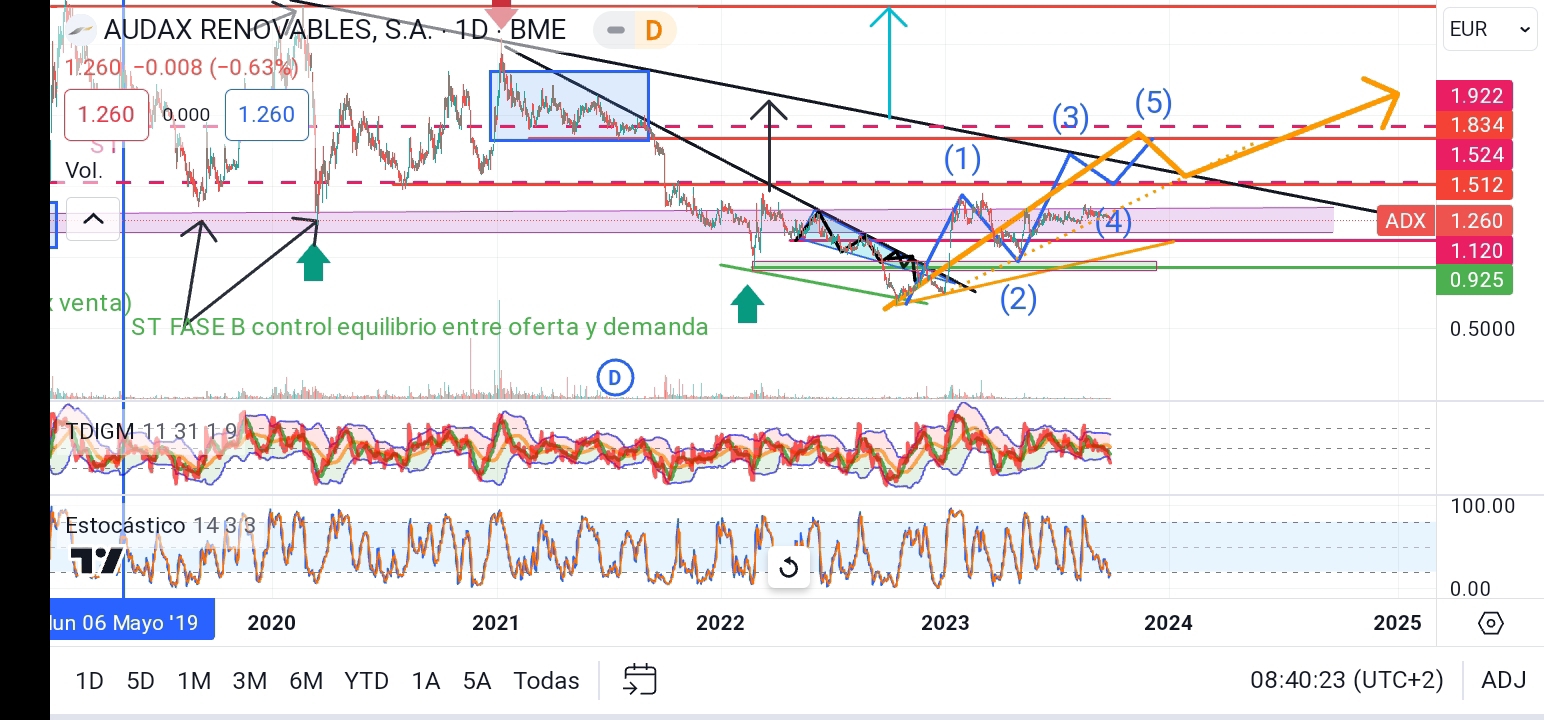Select the 1M time range
This screenshot has width=1544, height=720.
[194, 681]
